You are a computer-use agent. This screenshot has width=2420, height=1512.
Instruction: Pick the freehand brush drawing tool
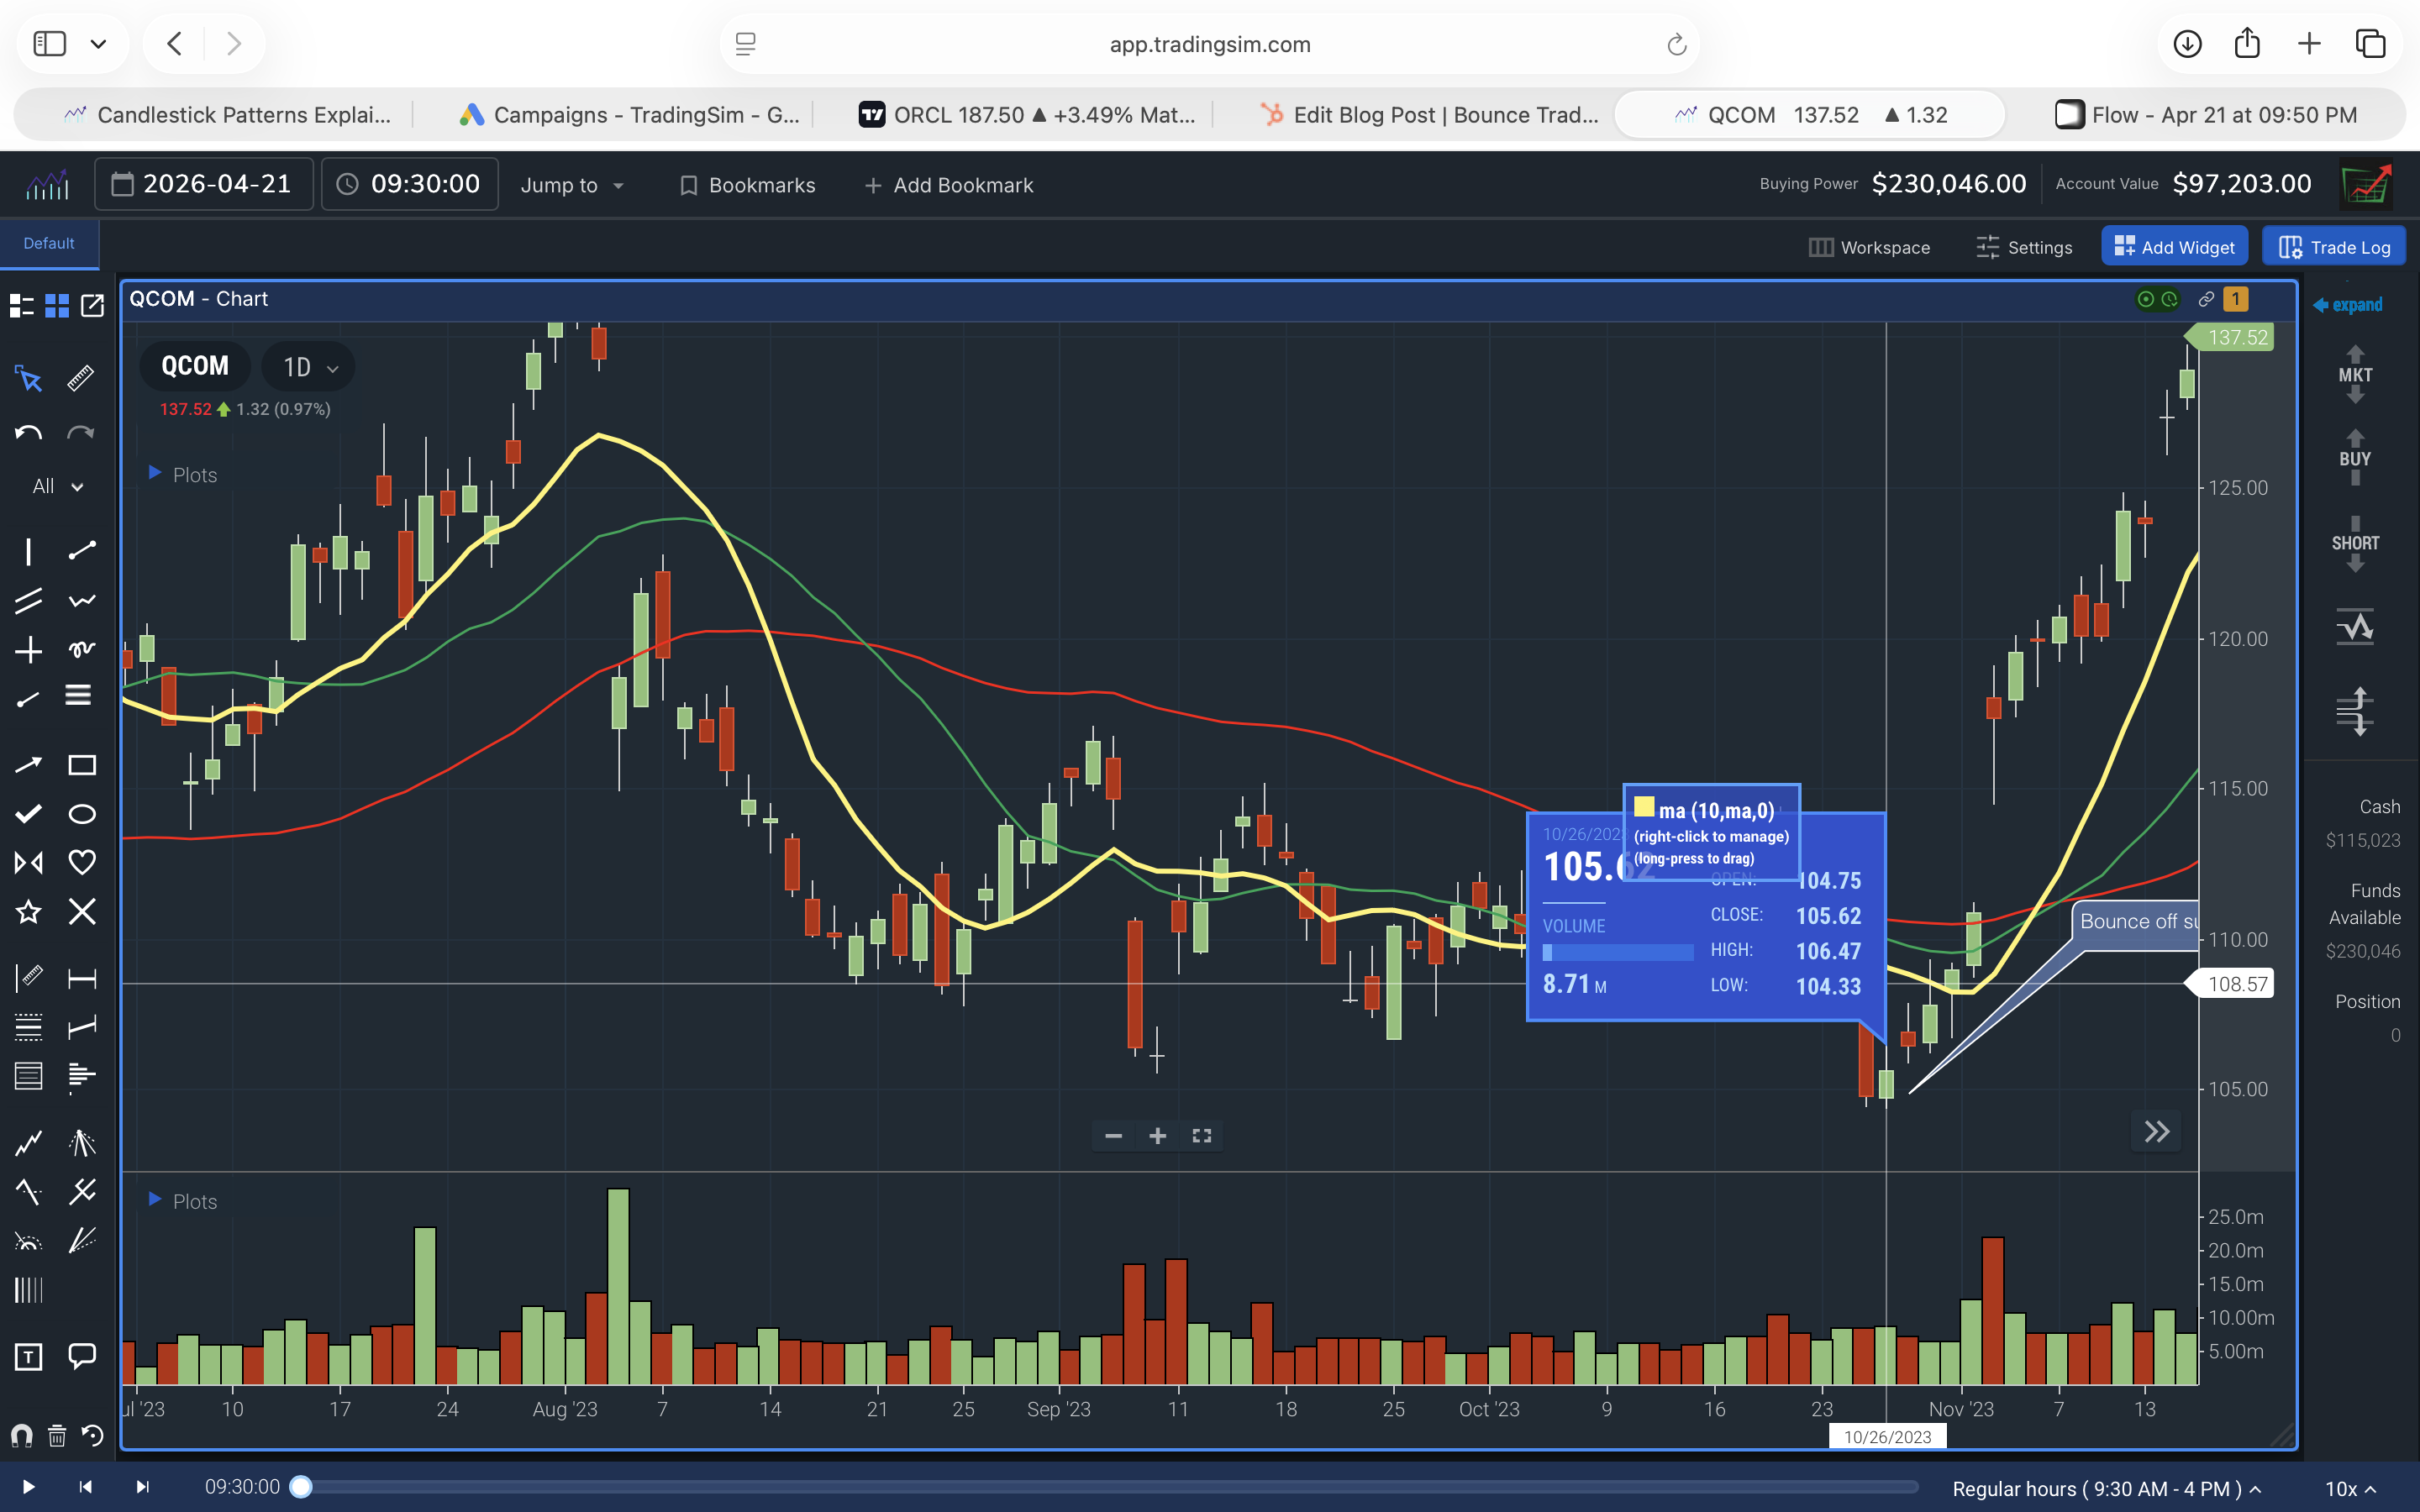pos(82,646)
